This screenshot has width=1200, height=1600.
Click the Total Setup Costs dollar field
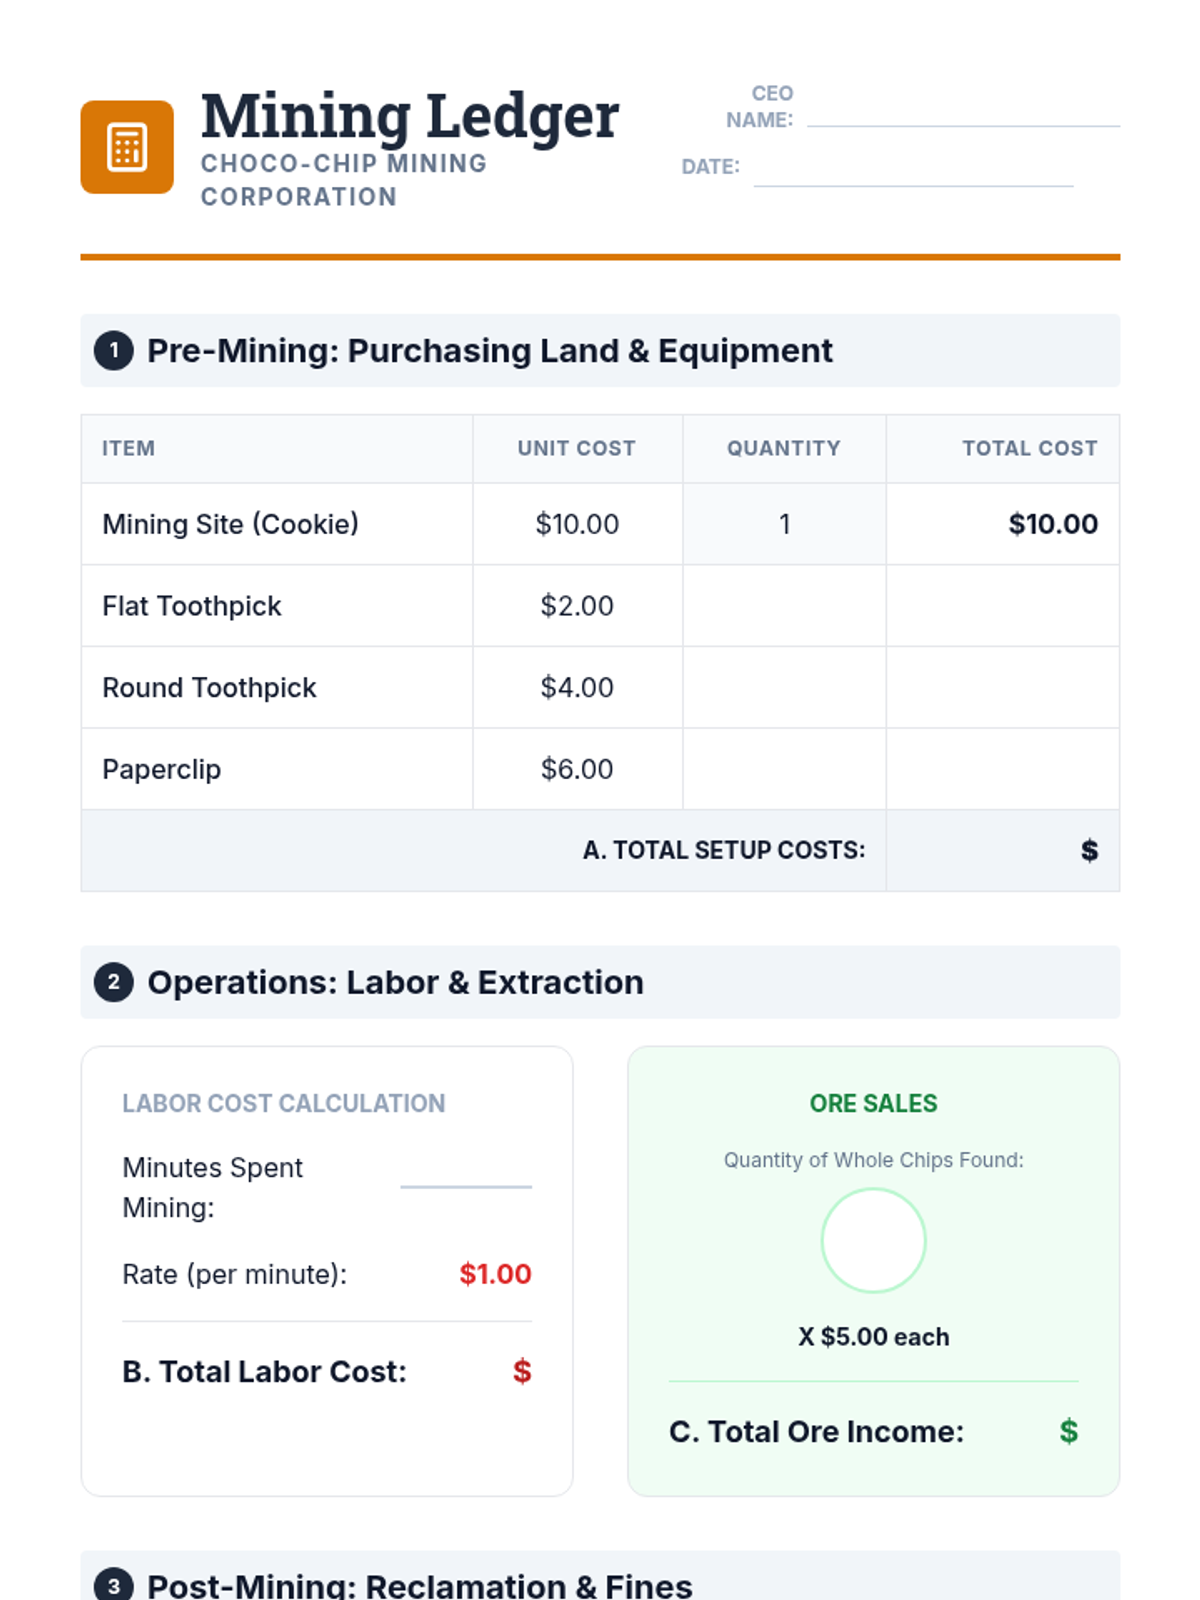(x=1002, y=851)
